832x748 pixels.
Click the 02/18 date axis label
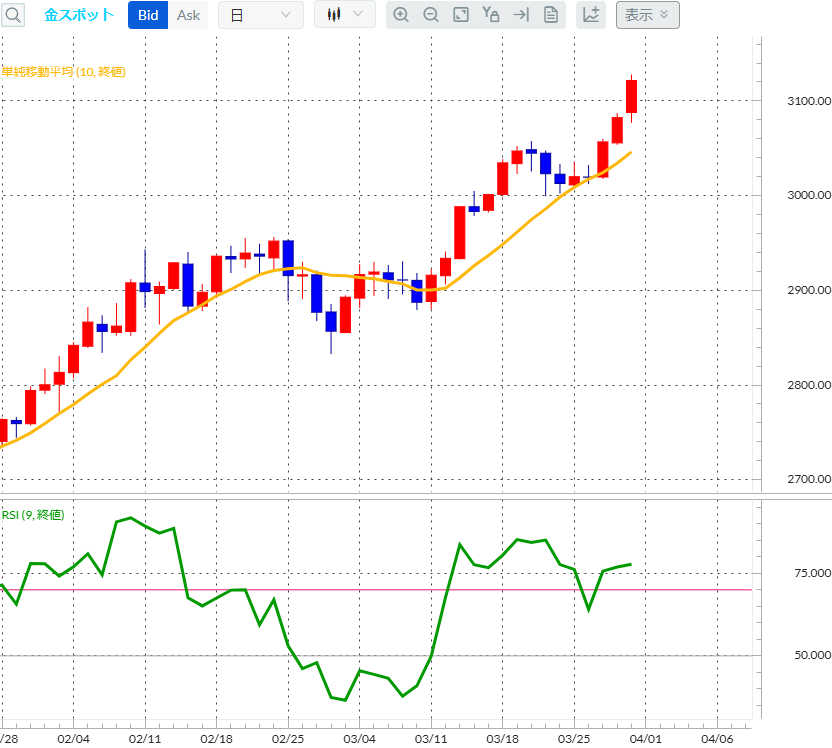tap(216, 738)
